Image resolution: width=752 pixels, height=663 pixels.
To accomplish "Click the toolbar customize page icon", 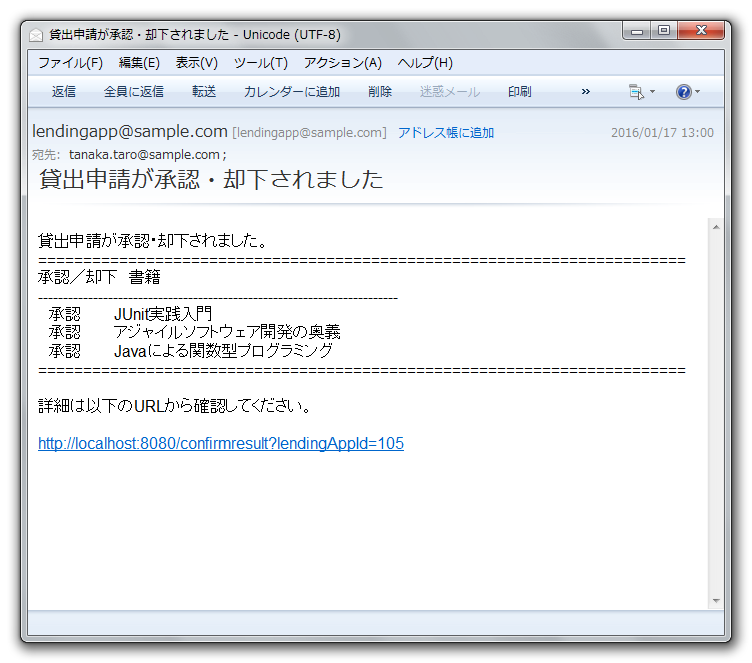I will pos(636,92).
